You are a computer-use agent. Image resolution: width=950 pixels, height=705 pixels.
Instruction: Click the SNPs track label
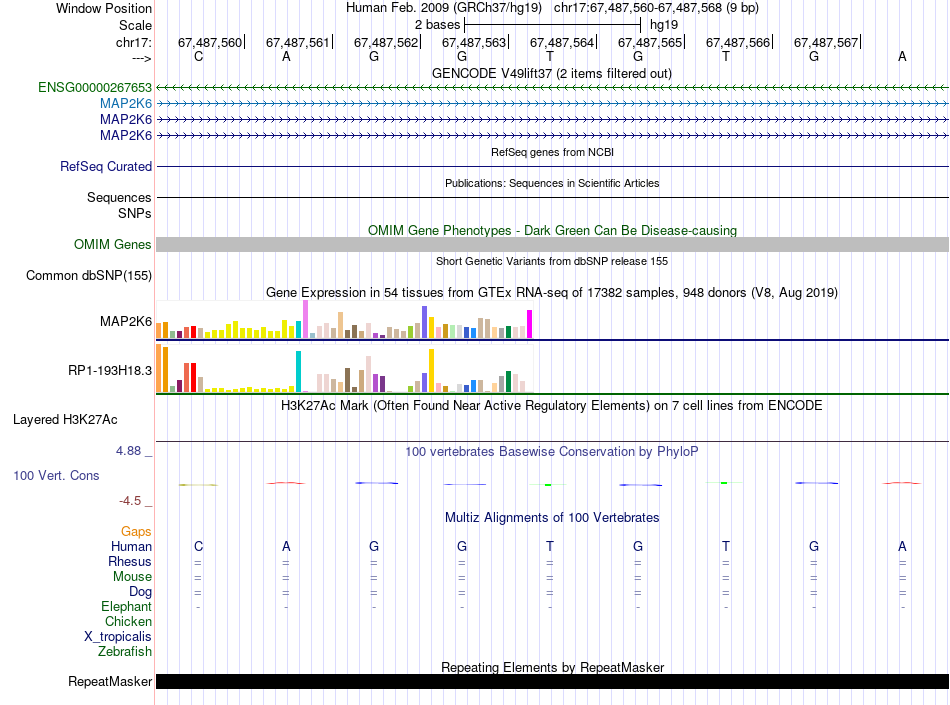tap(135, 213)
